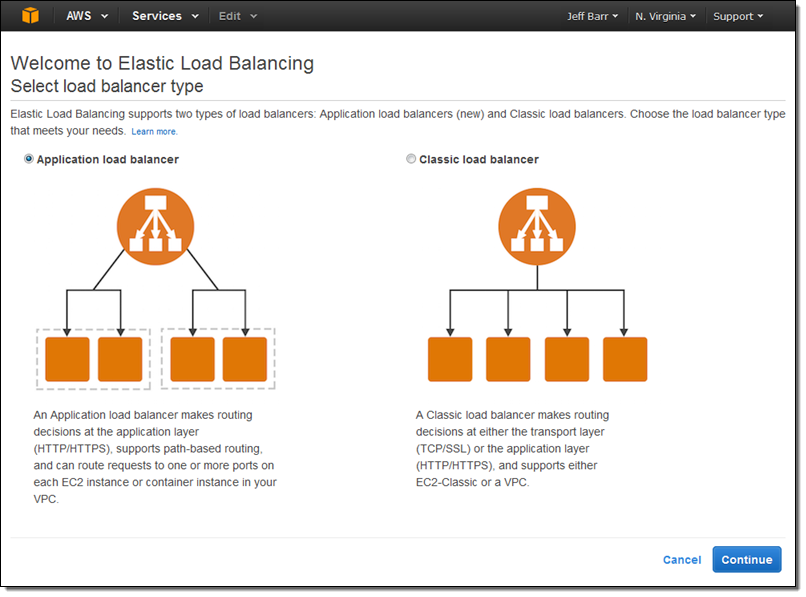Screen dimensions: 806x597
Task: Click the Application load balancer topology diagram icon
Action: coord(155,226)
